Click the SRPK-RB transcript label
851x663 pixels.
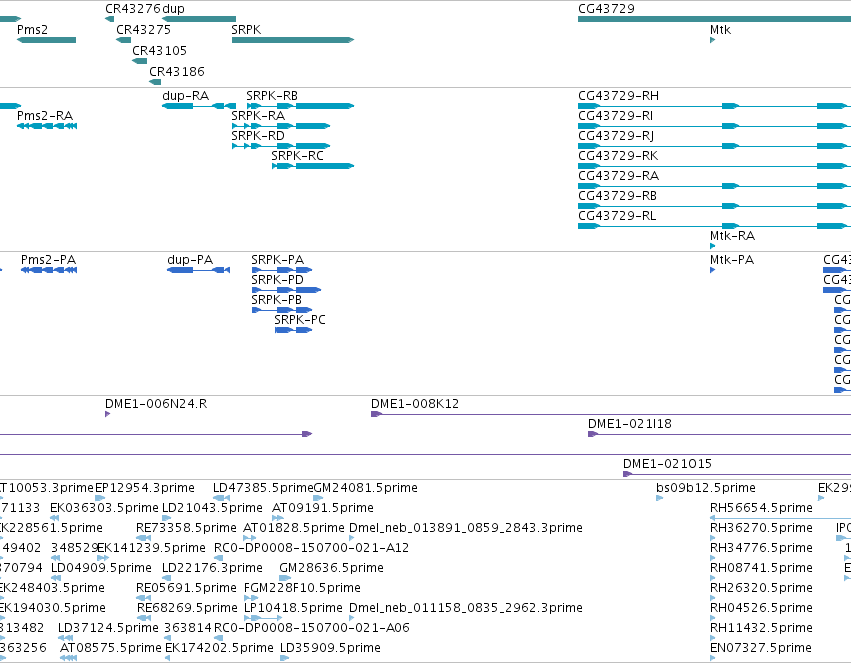coord(272,96)
